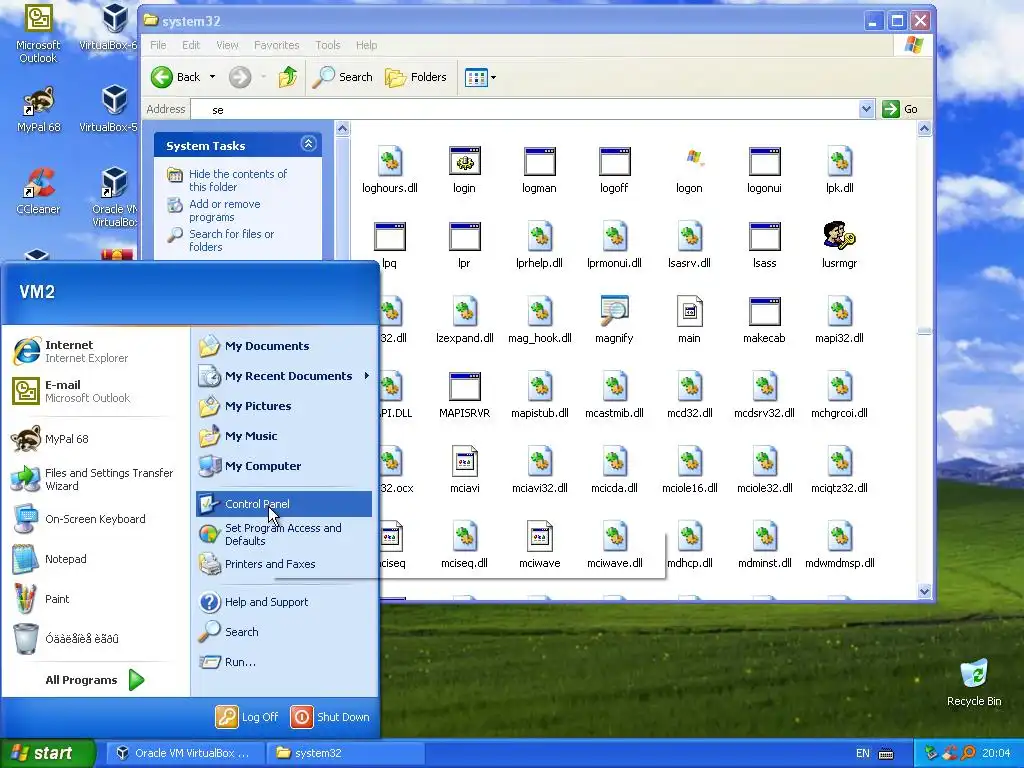Open Printers and Faxes

point(283,564)
